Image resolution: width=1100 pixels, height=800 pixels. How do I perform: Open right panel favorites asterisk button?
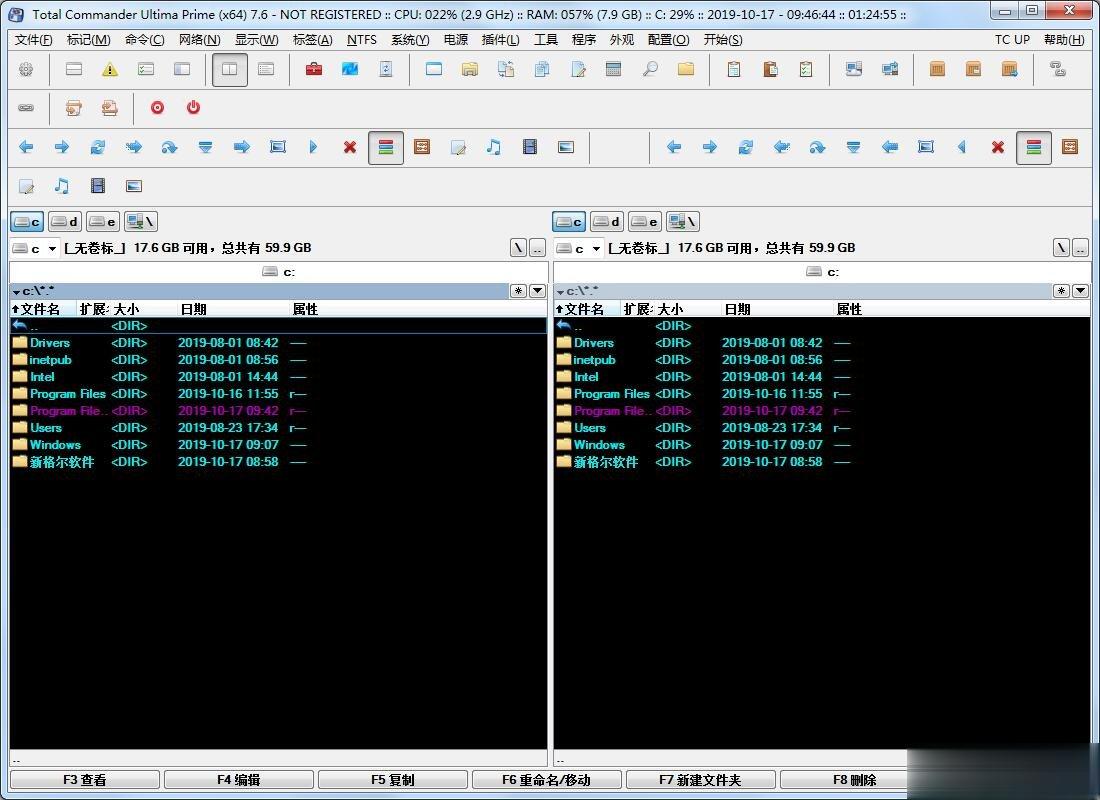click(x=1061, y=291)
